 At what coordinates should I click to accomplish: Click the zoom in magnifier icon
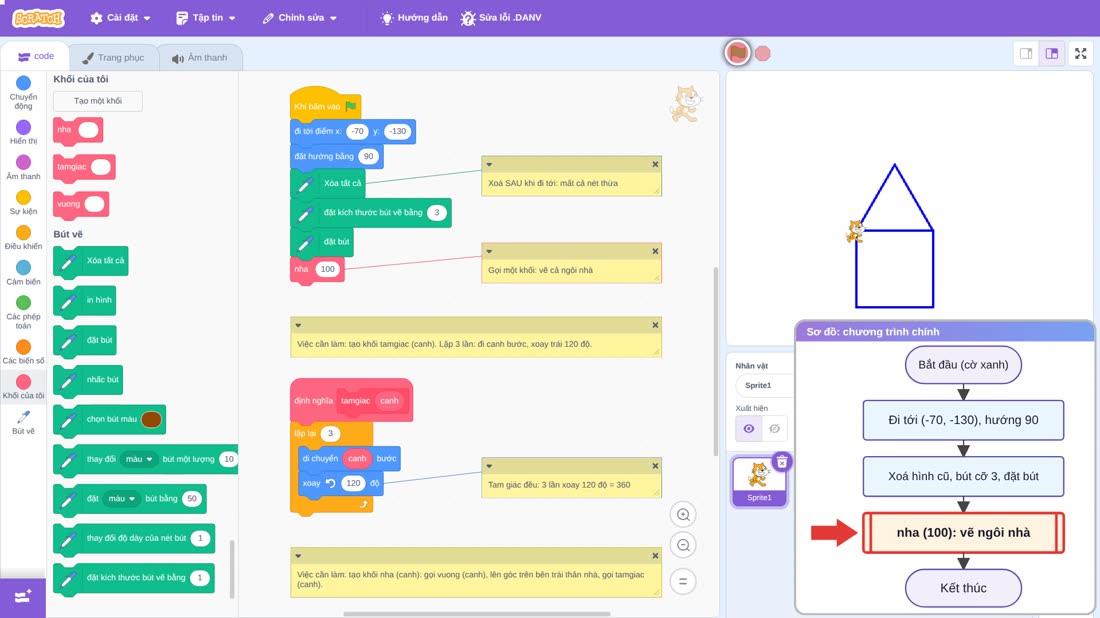(x=683, y=514)
